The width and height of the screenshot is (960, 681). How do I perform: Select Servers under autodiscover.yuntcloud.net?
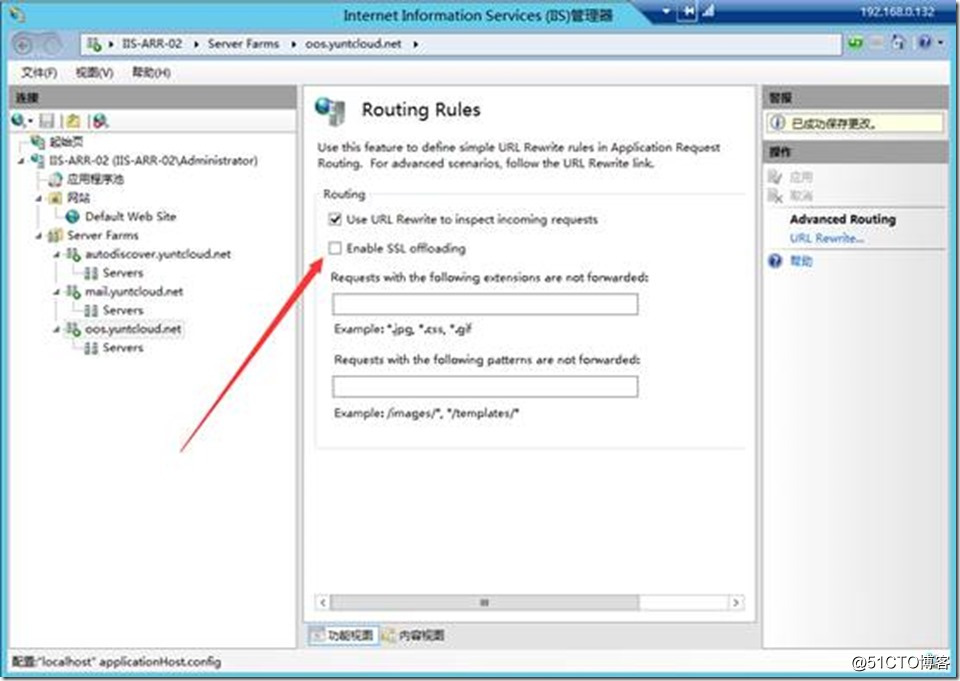click(x=122, y=273)
